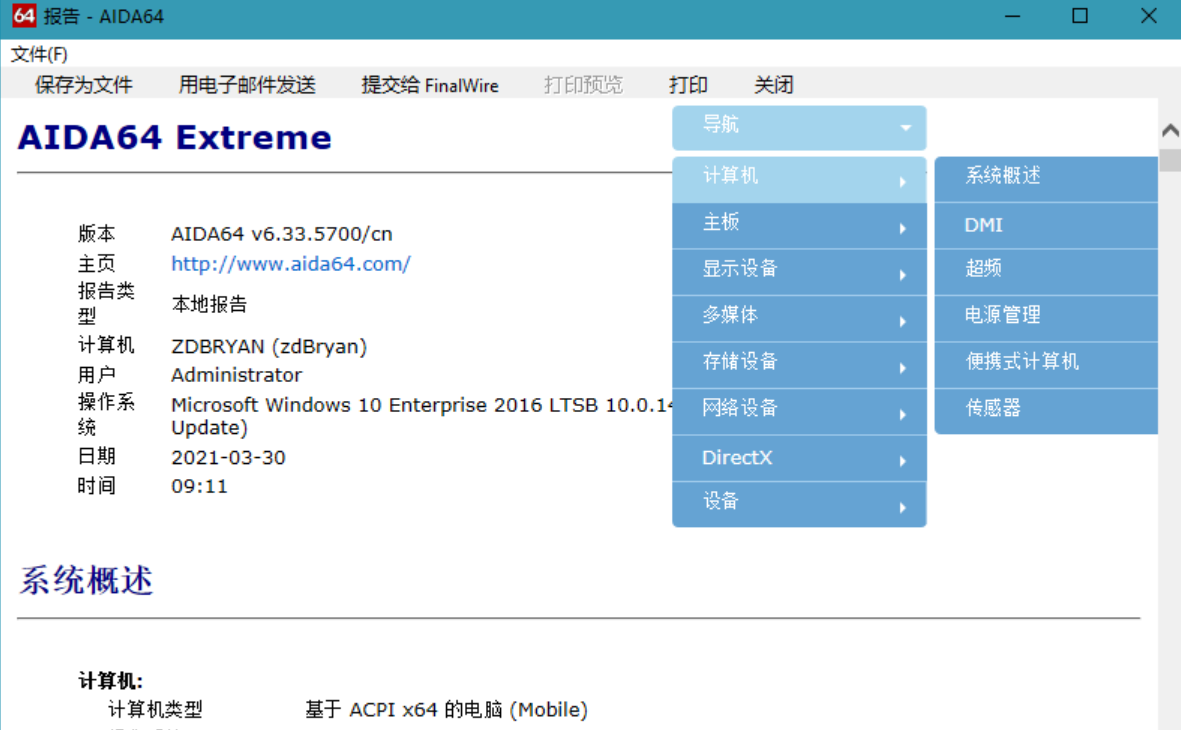Click the scrollbar up arrow

[1170, 130]
